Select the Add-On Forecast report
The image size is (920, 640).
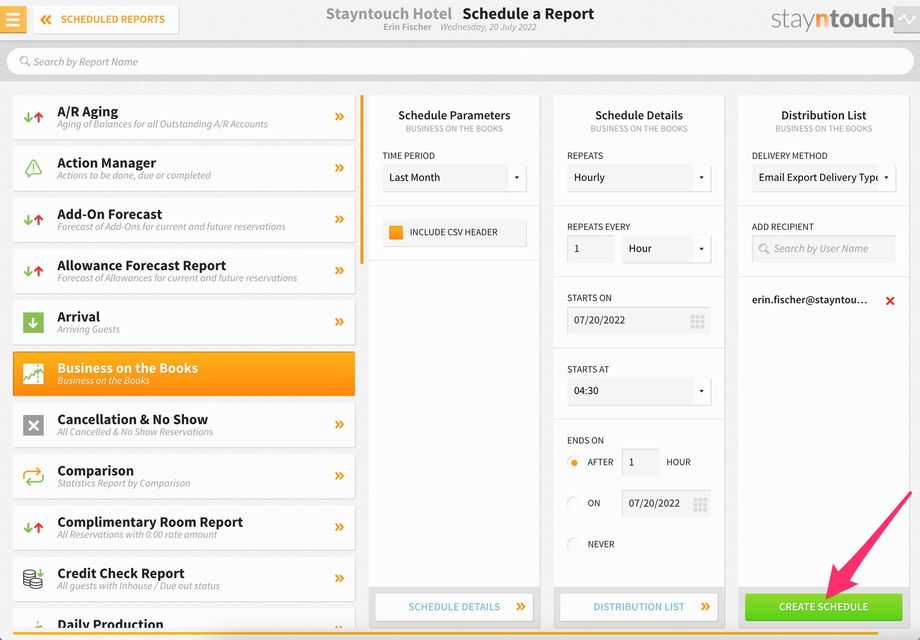(184, 220)
